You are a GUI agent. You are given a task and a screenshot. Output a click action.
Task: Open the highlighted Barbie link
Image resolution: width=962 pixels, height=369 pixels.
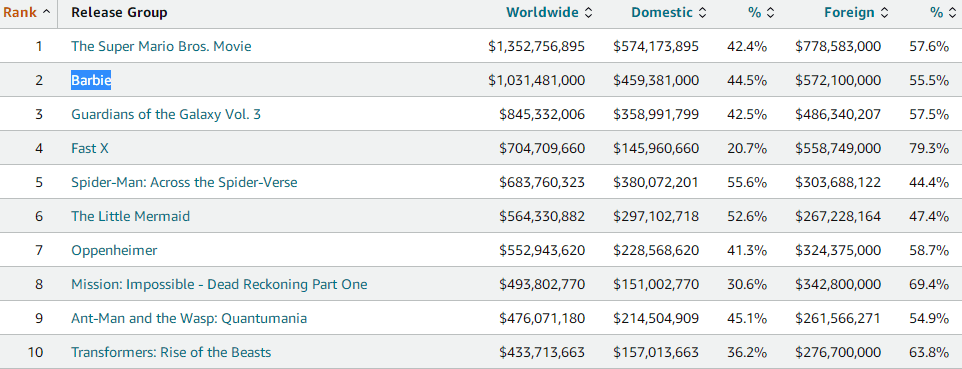pyautogui.click(x=91, y=80)
